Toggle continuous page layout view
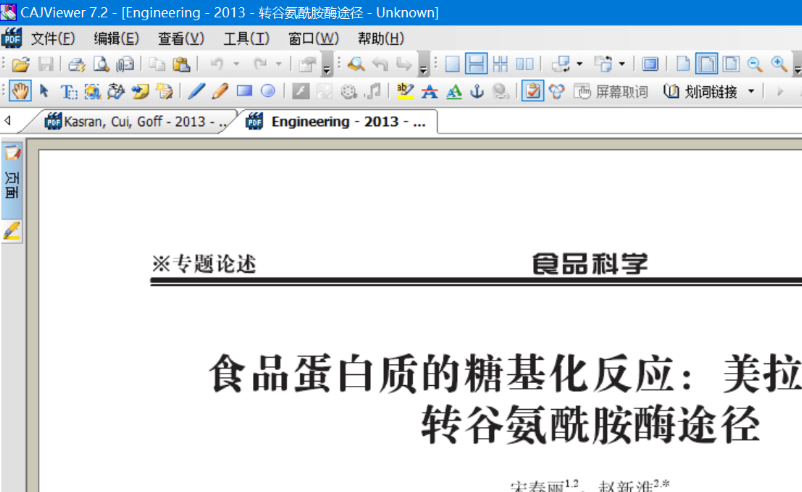Viewport: 802px width, 492px height. [476, 64]
